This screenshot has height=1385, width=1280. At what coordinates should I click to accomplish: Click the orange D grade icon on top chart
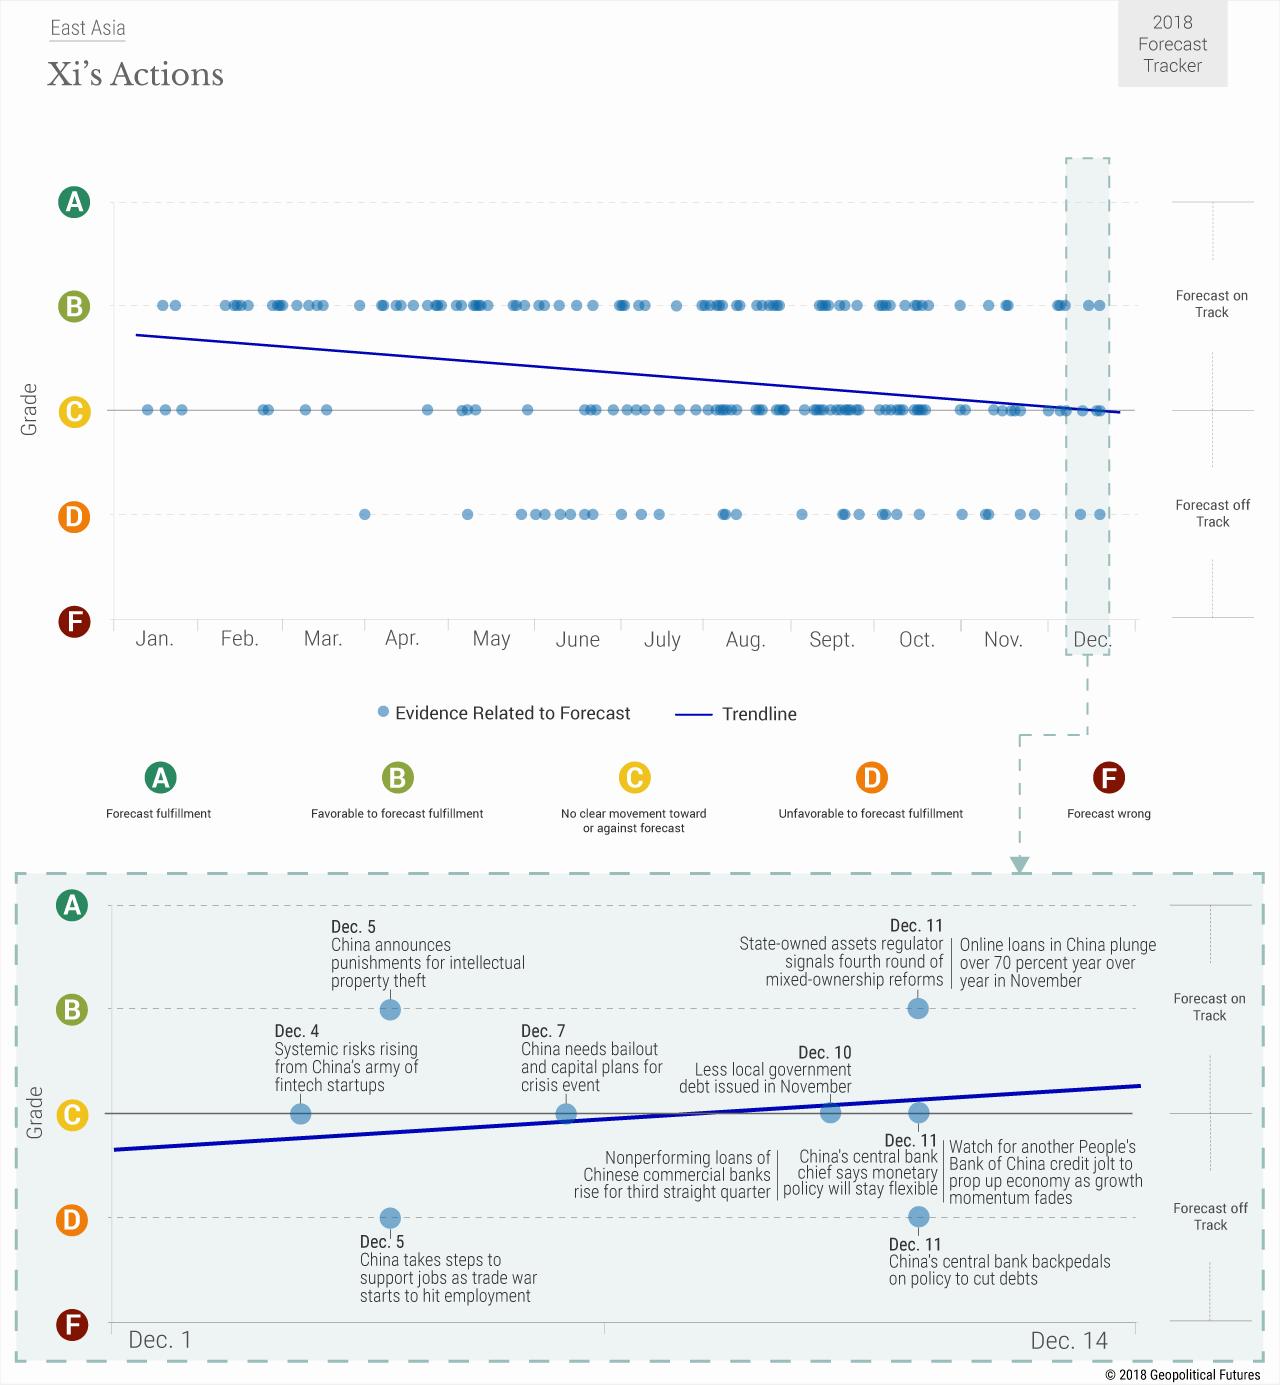pyautogui.click(x=74, y=517)
